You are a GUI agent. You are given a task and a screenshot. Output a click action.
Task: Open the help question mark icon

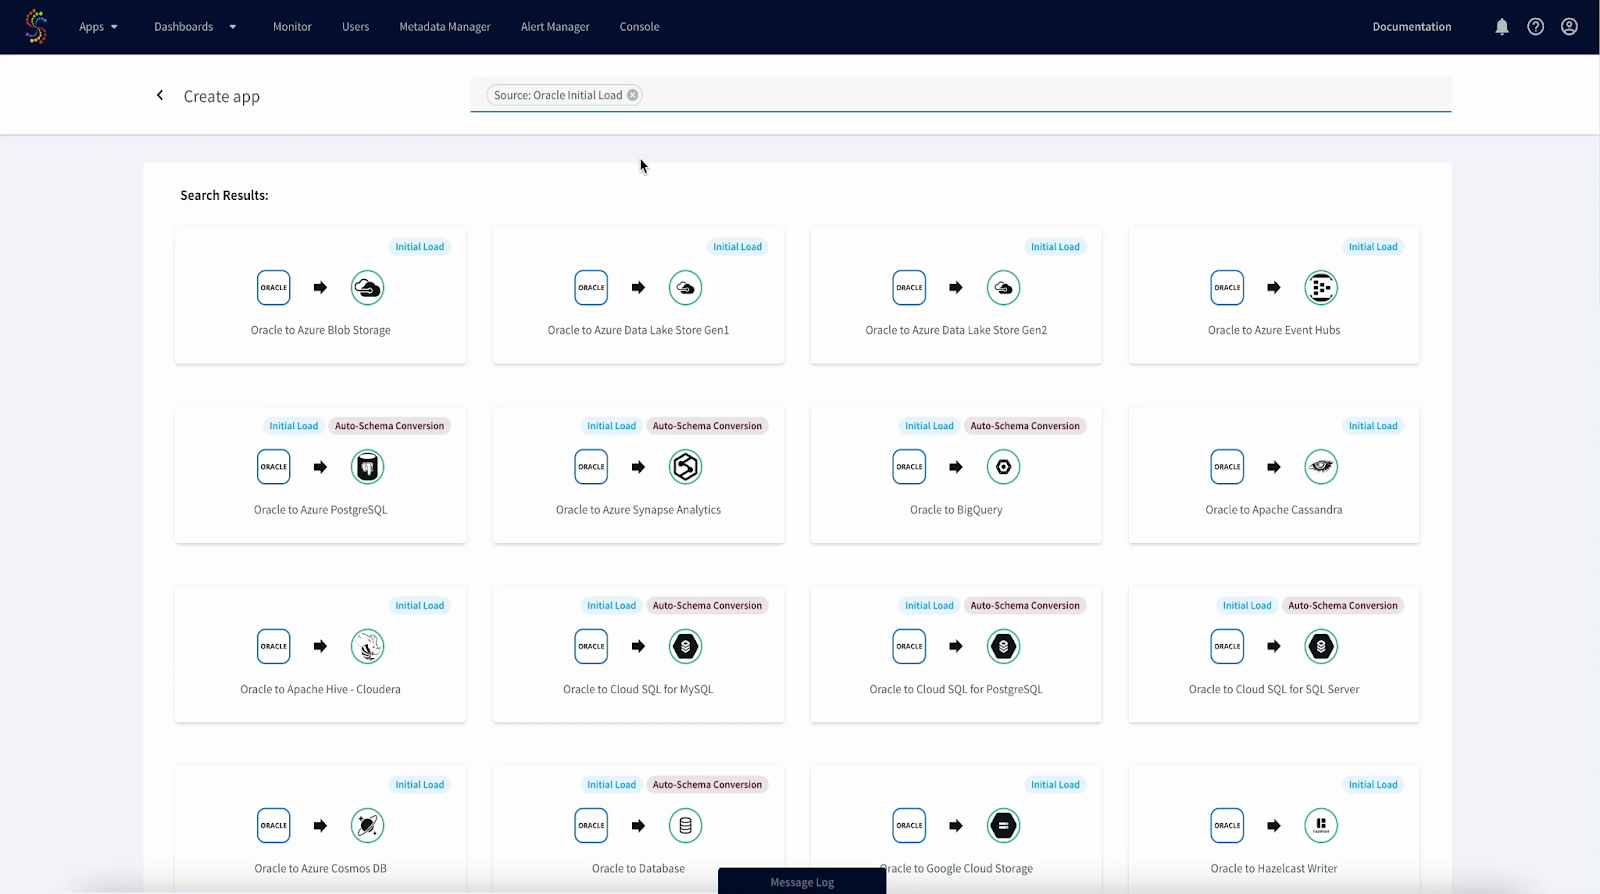tap(1536, 27)
